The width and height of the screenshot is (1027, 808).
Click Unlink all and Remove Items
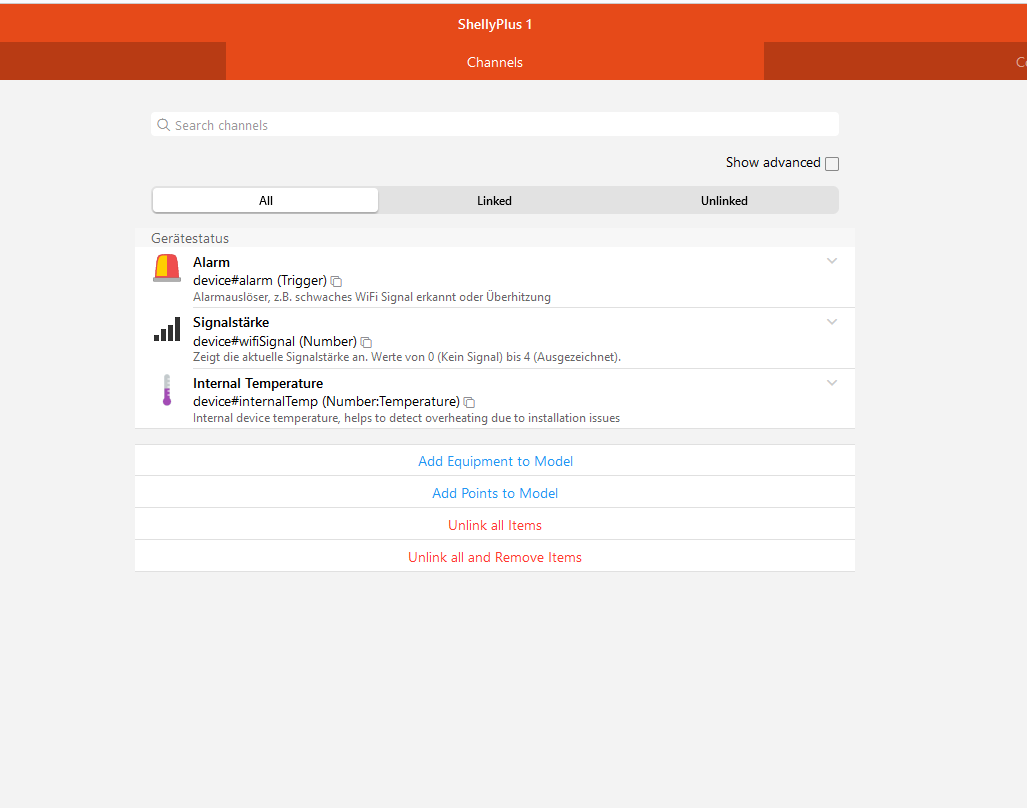pos(495,557)
